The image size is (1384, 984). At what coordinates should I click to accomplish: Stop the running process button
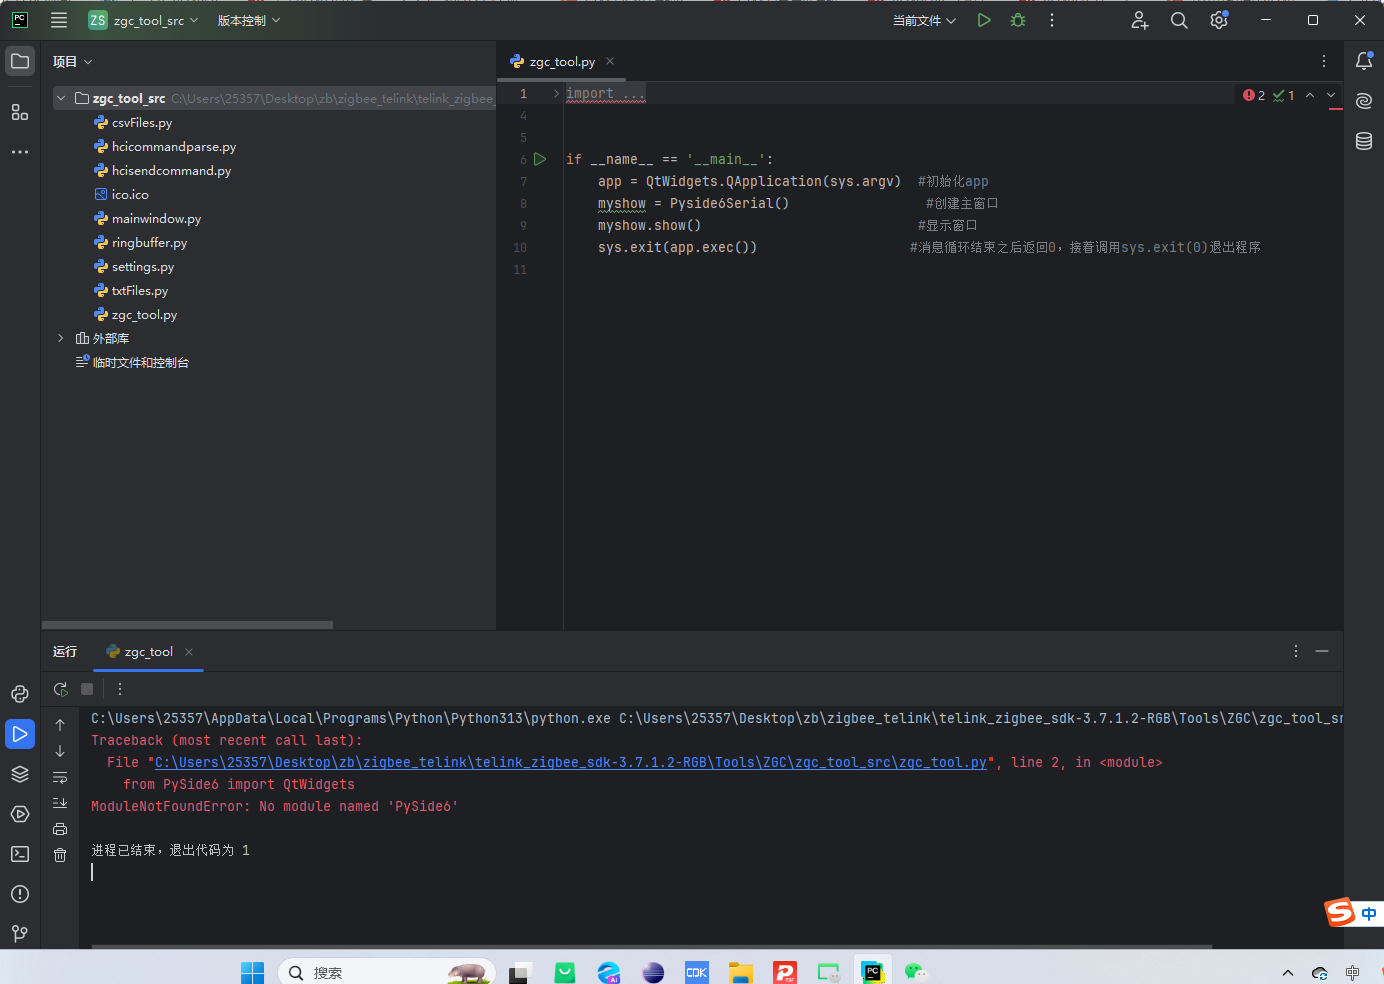point(87,689)
